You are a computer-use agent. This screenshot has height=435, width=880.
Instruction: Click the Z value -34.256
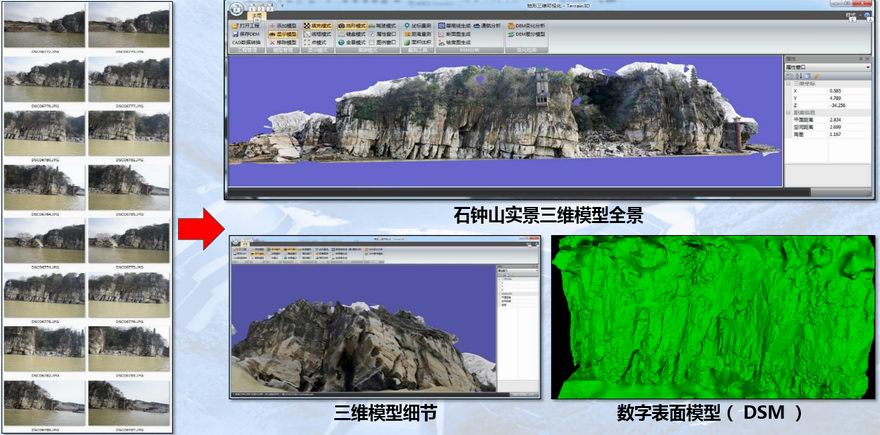[837, 106]
